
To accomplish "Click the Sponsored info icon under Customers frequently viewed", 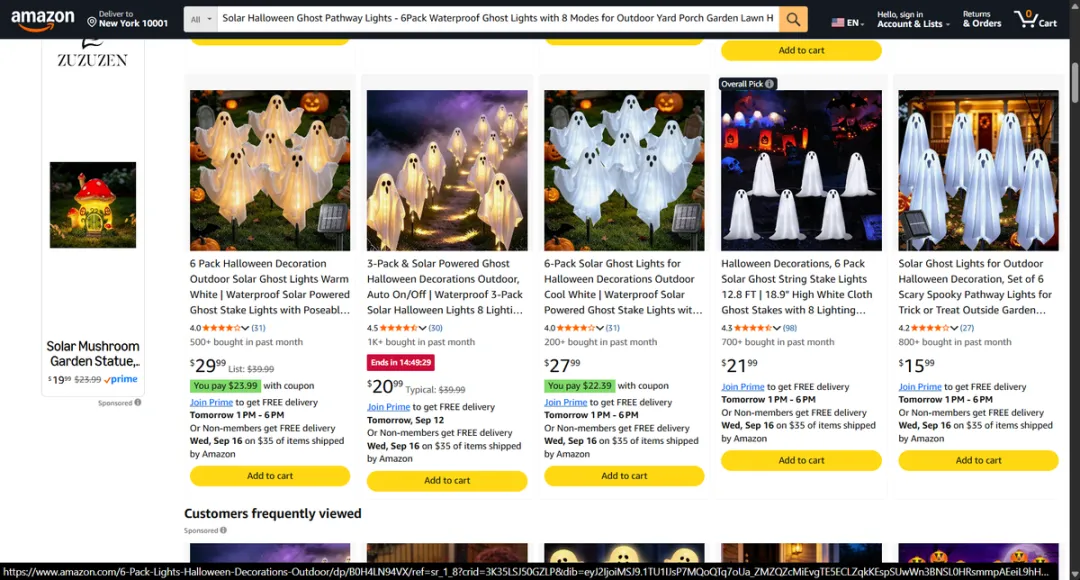I will click(223, 530).
